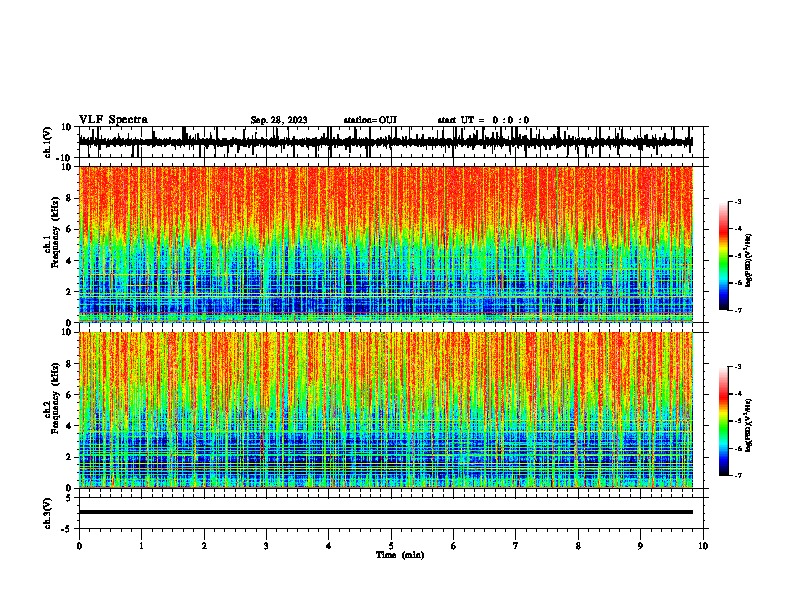The height and width of the screenshot is (612, 792).
Task: Click the ch.2 frequency axis tick "4"
Action: [x=69, y=426]
